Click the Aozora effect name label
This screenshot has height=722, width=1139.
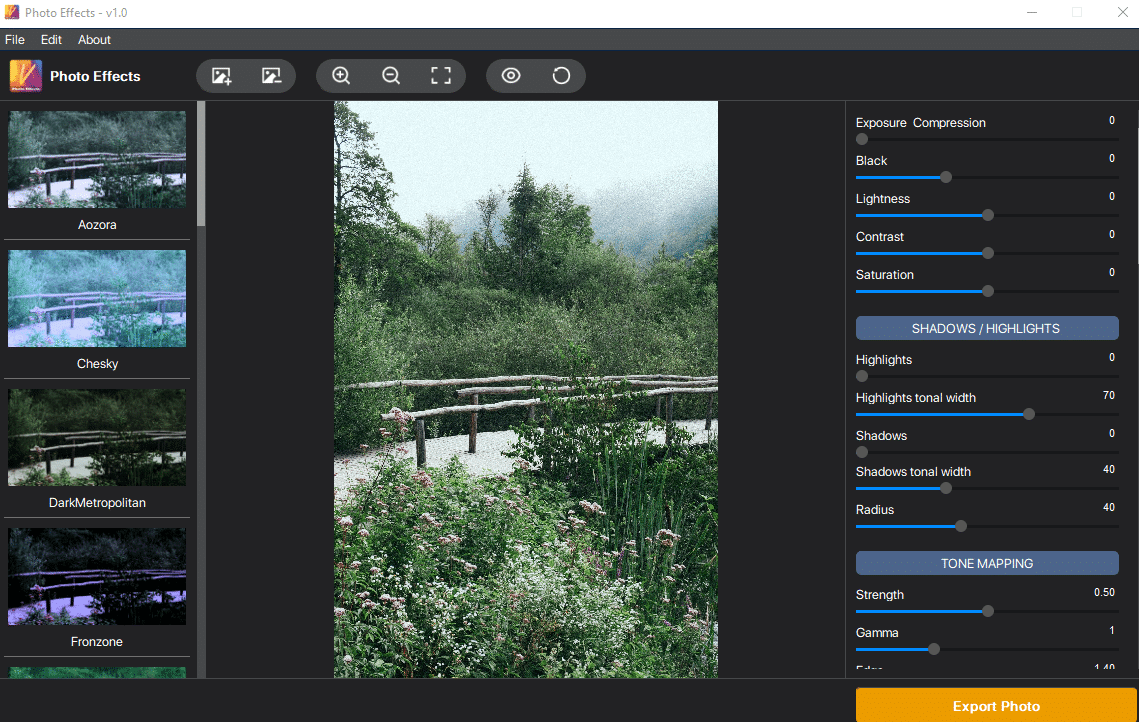97,224
